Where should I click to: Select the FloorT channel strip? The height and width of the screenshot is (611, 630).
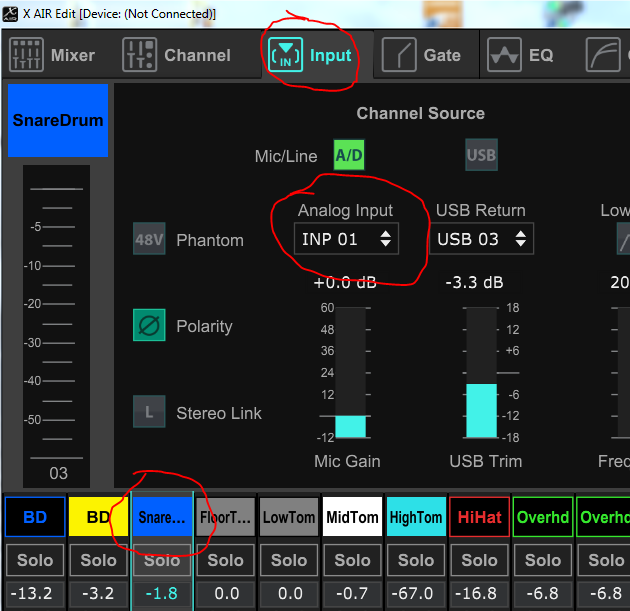pyautogui.click(x=225, y=517)
